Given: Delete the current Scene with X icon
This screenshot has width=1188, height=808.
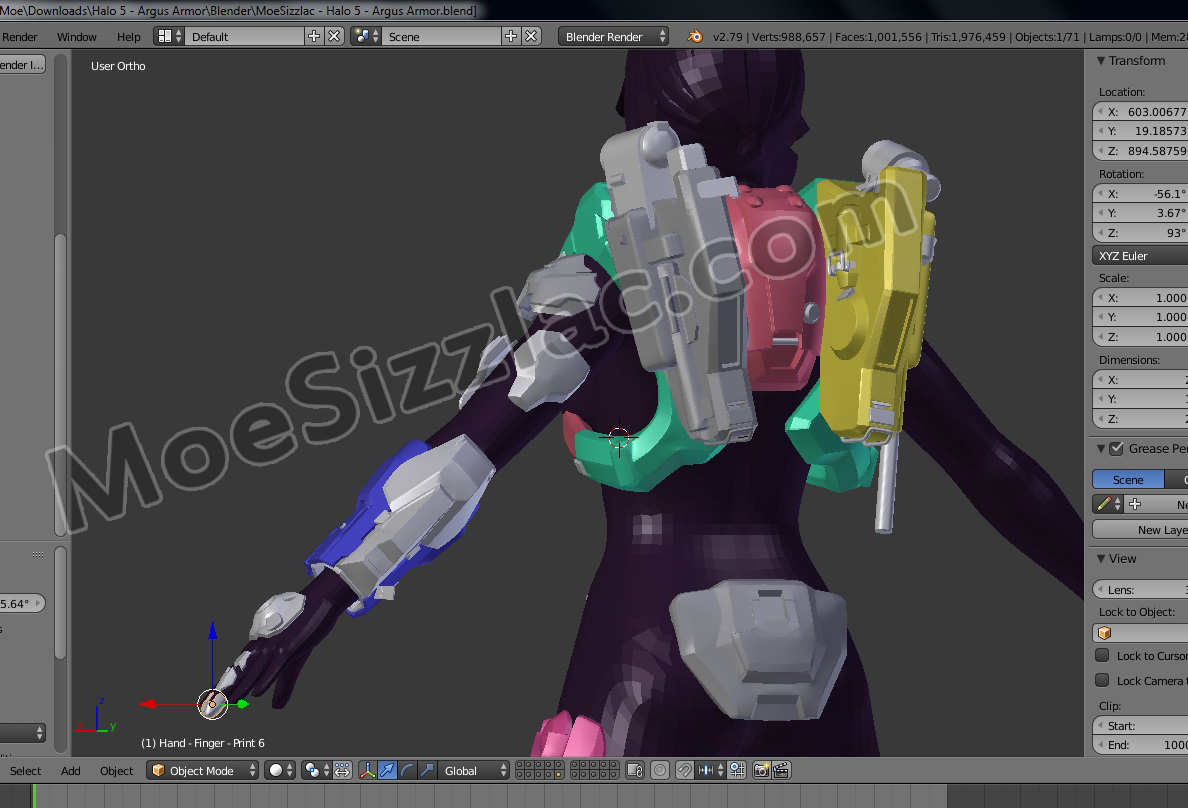Looking at the screenshot, I should [x=531, y=36].
